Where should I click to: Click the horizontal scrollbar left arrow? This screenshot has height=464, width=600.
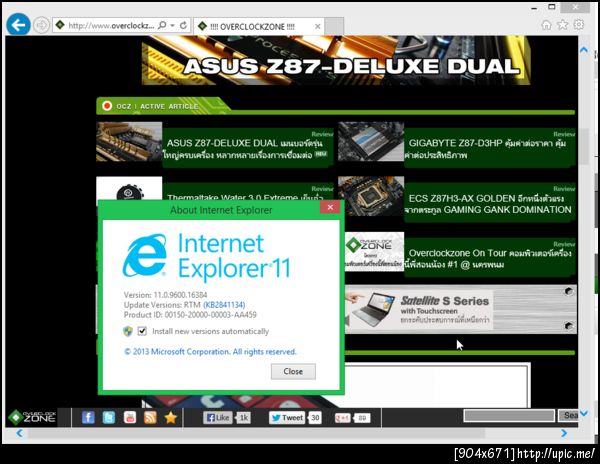point(19,433)
